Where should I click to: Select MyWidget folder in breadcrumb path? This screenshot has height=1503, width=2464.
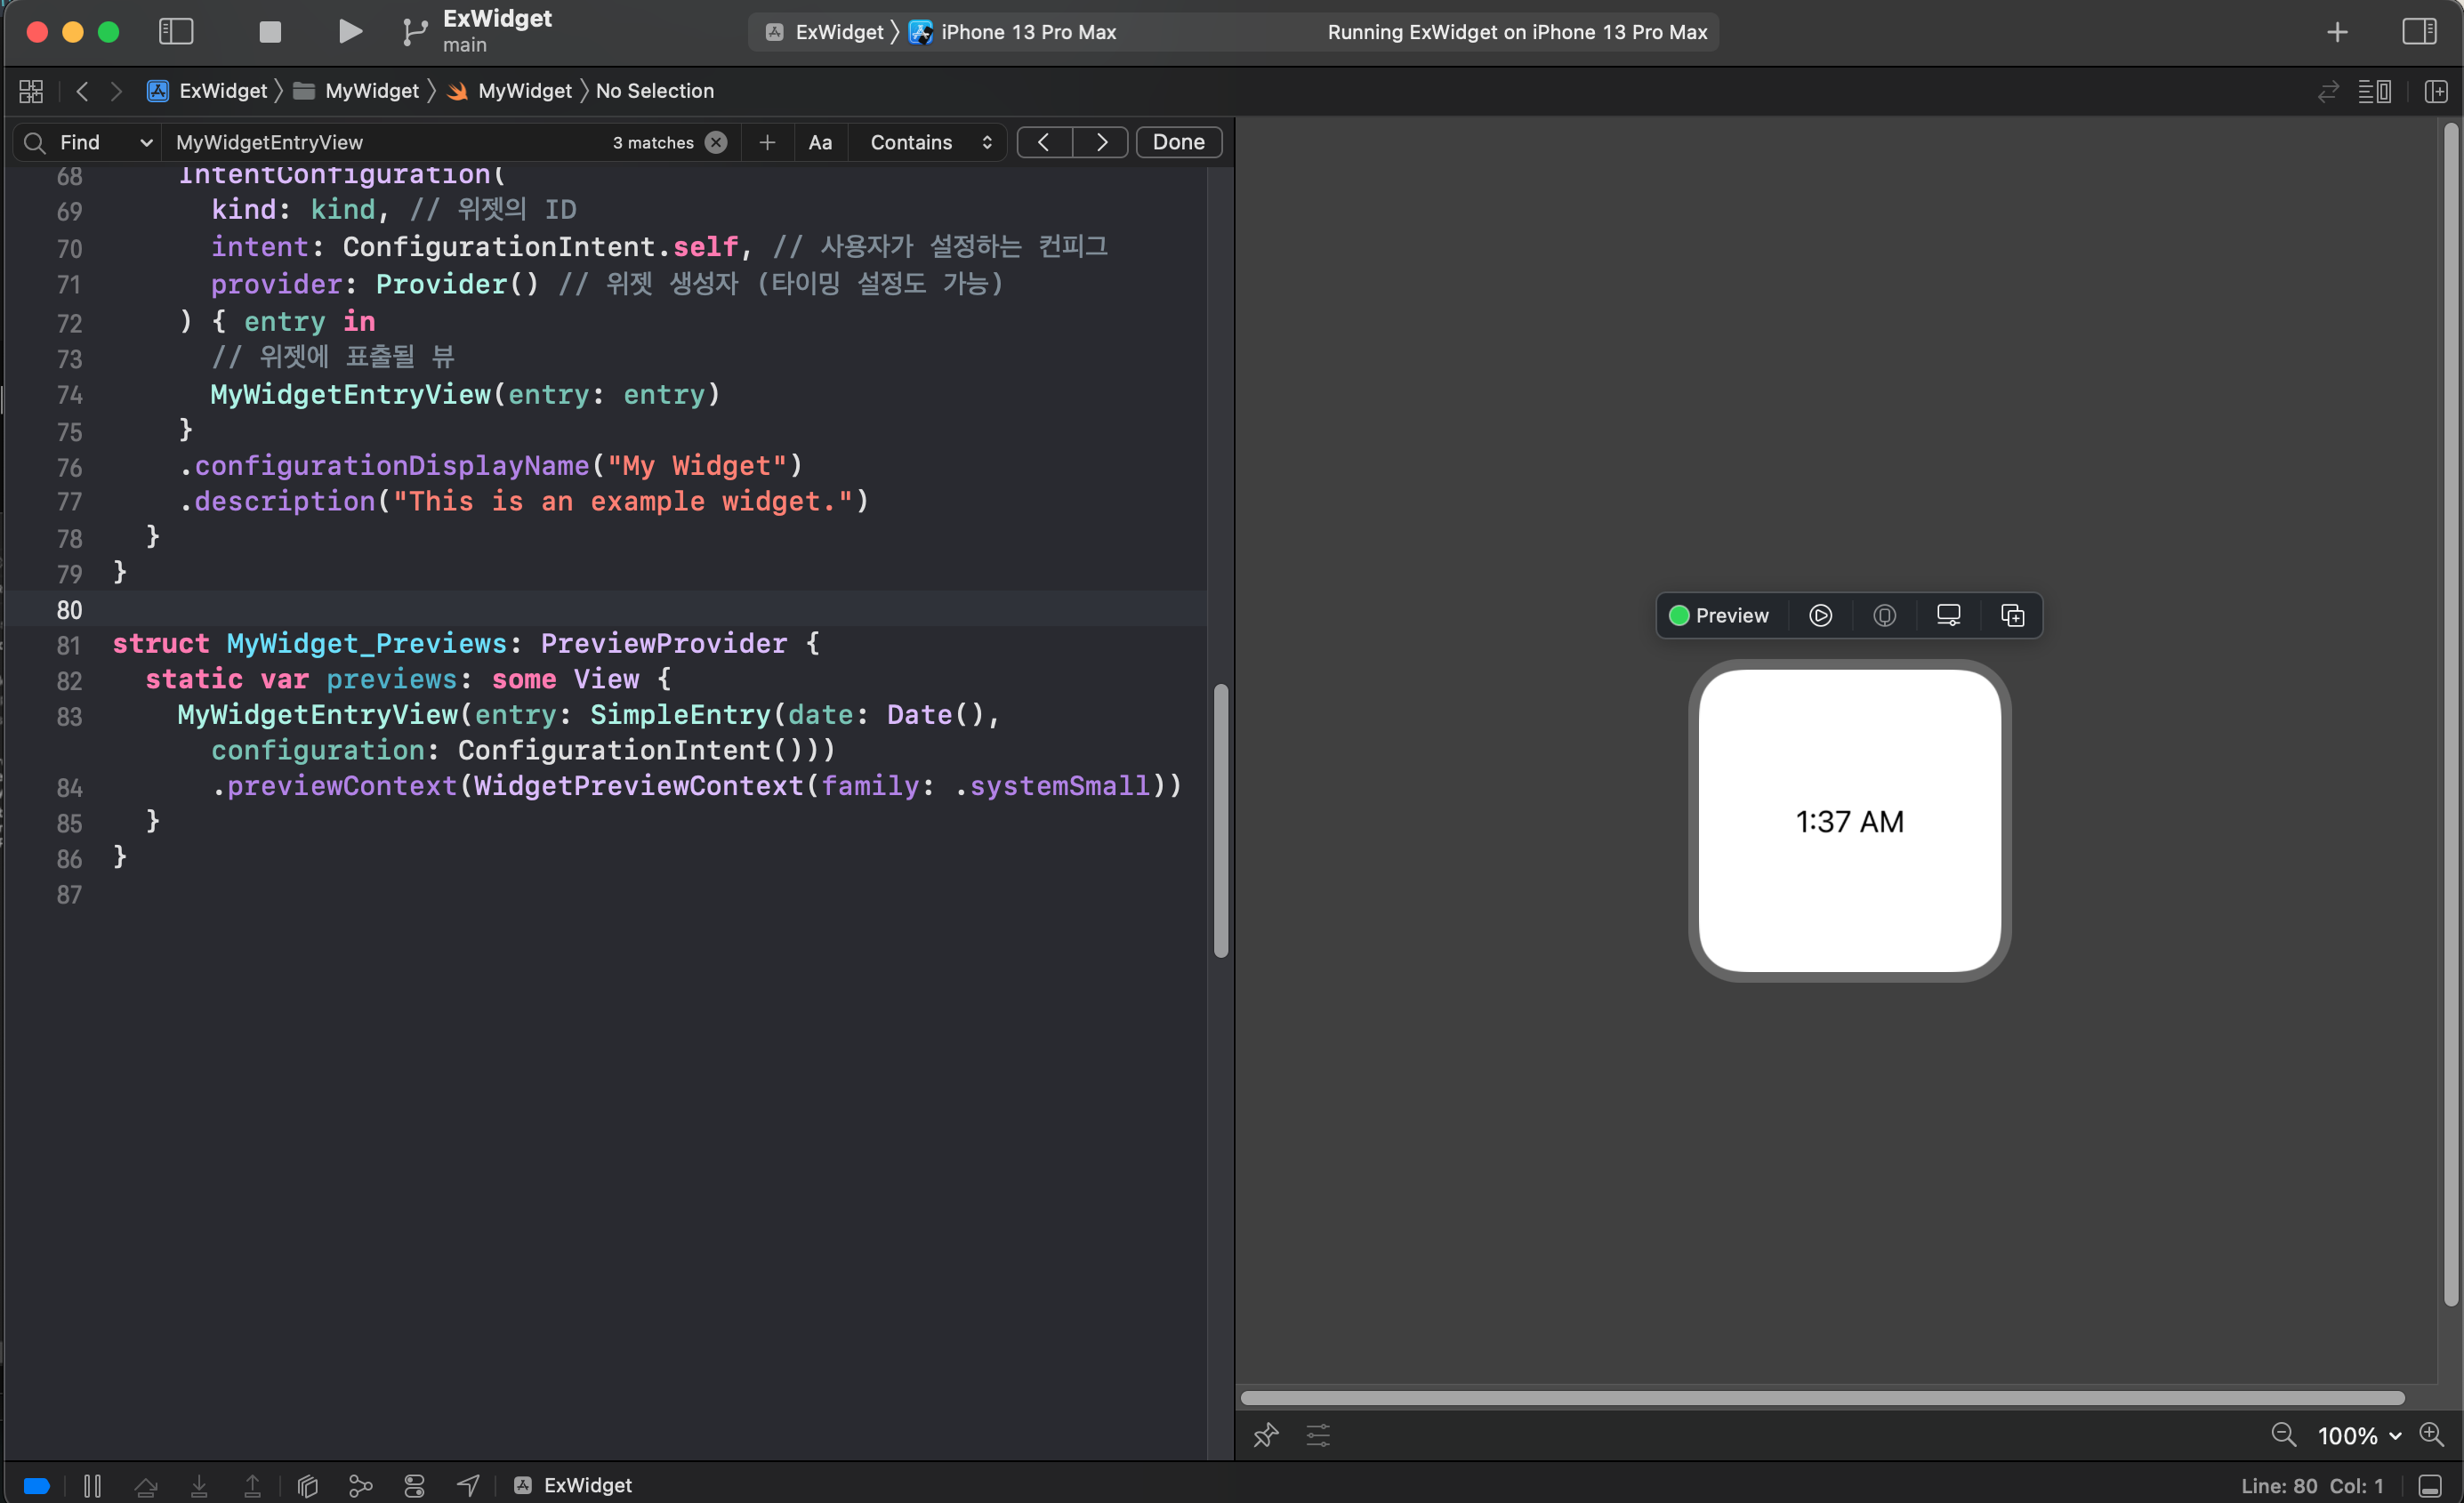(371, 91)
